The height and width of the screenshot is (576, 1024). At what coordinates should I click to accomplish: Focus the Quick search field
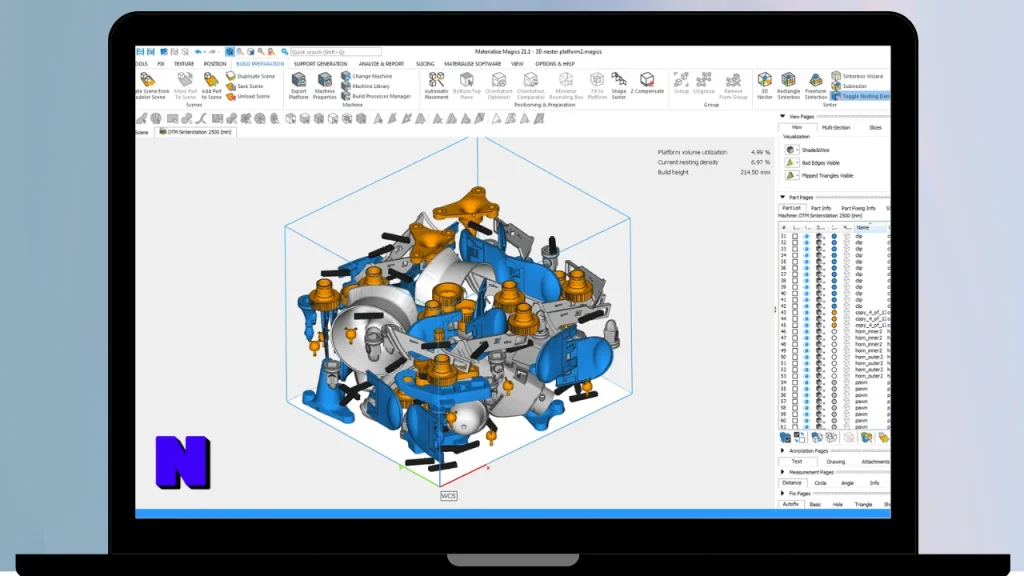[336, 52]
